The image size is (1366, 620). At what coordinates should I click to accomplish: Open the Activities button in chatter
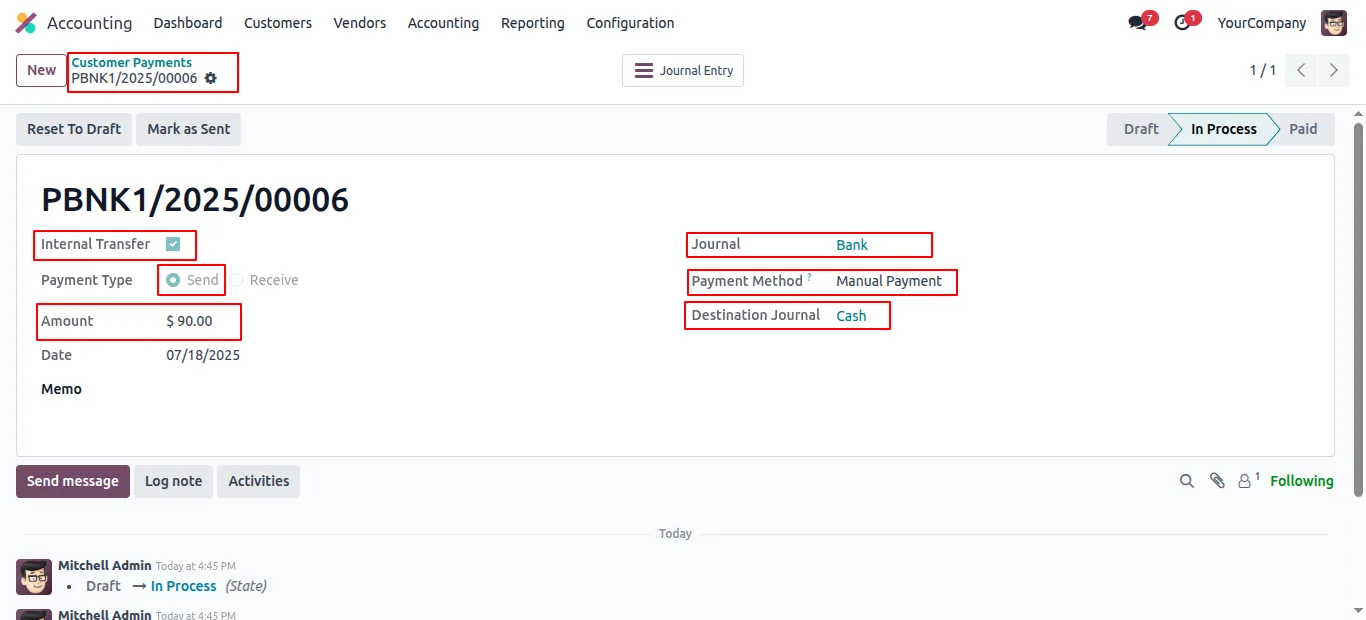[x=259, y=481]
